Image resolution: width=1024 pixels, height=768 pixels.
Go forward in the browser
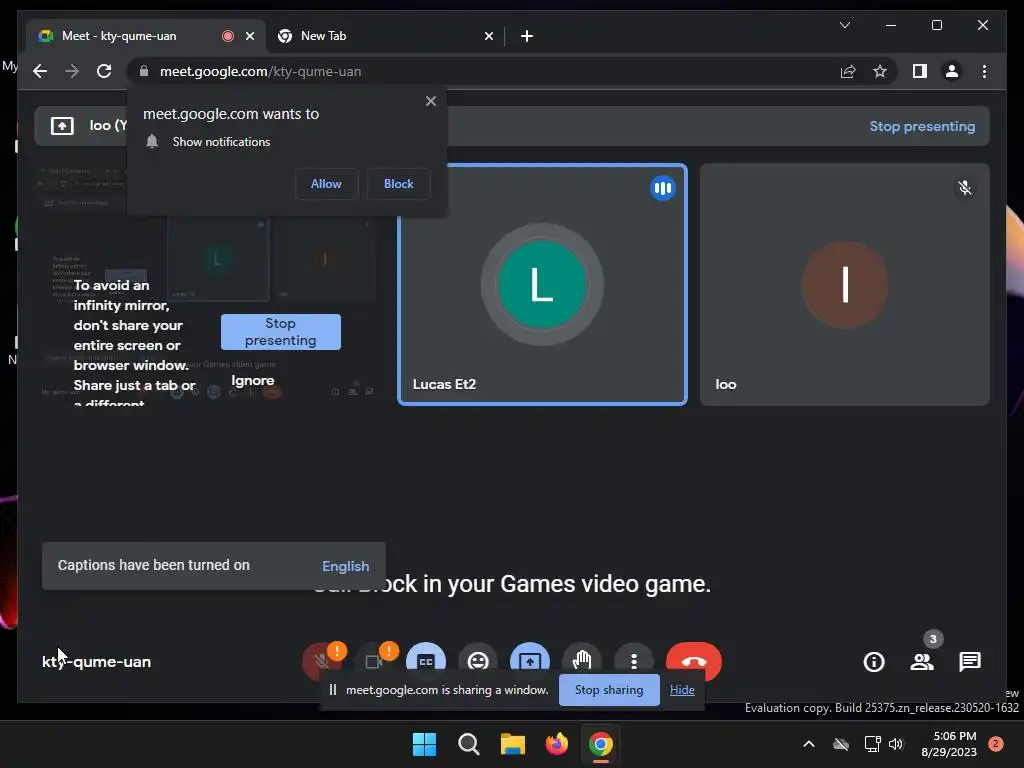tap(72, 71)
